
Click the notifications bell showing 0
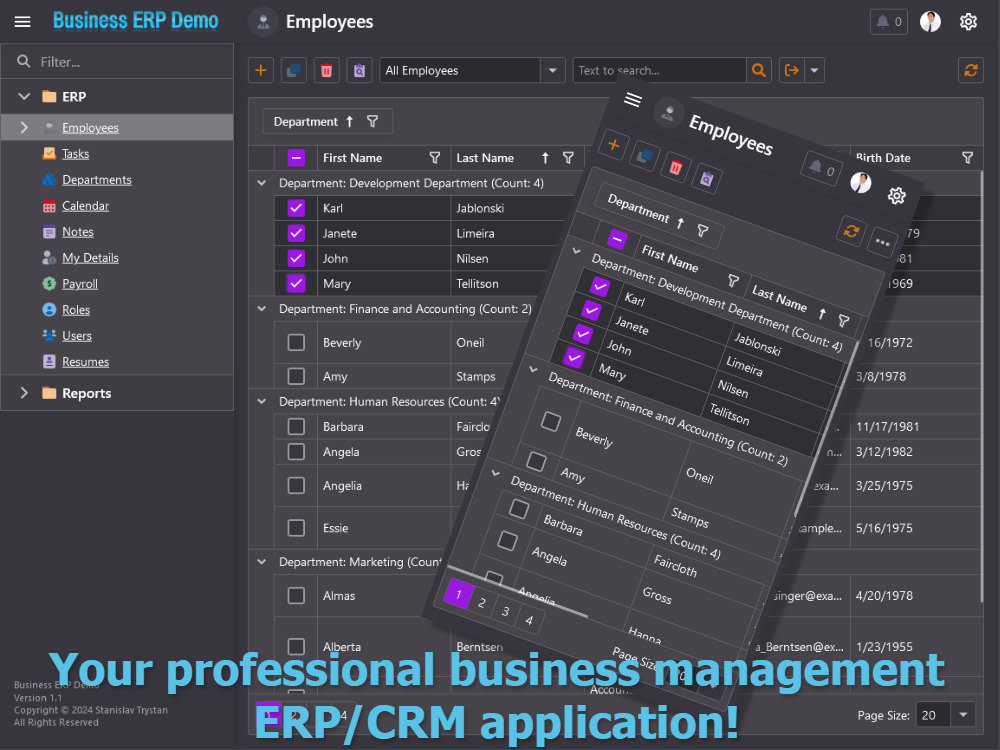point(888,22)
